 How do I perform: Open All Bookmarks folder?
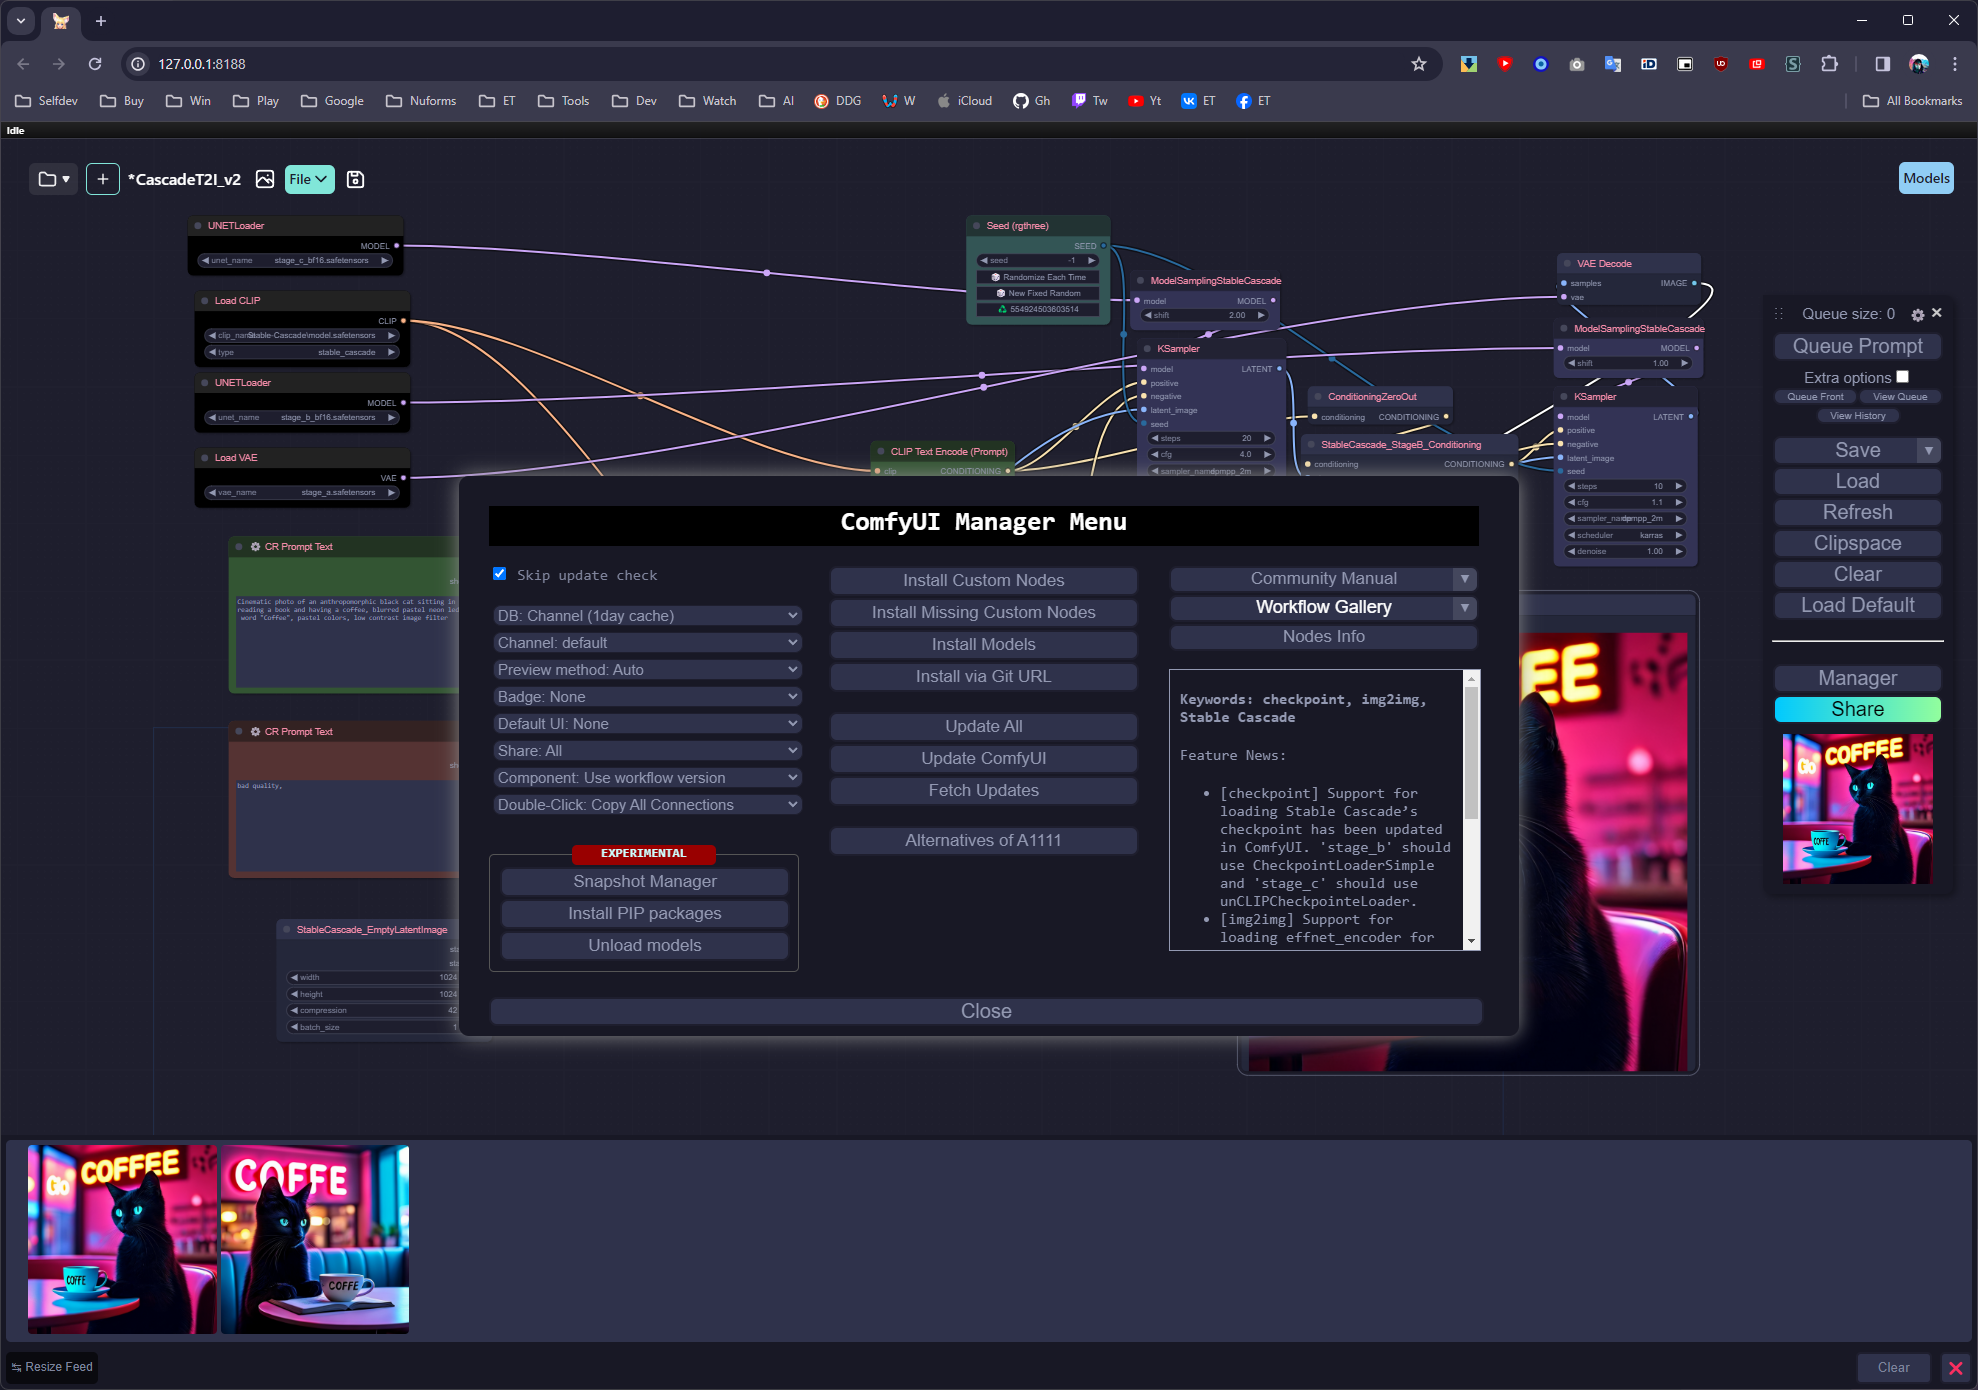click(1913, 101)
